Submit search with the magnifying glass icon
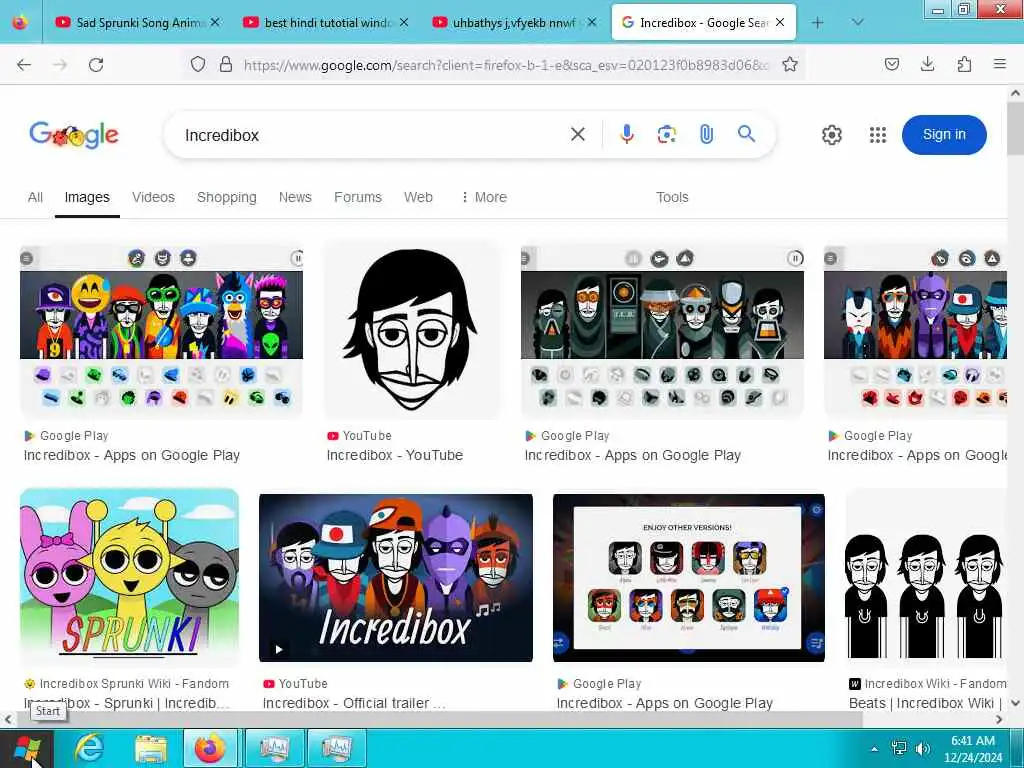The width and height of the screenshot is (1024, 768). [x=746, y=135]
